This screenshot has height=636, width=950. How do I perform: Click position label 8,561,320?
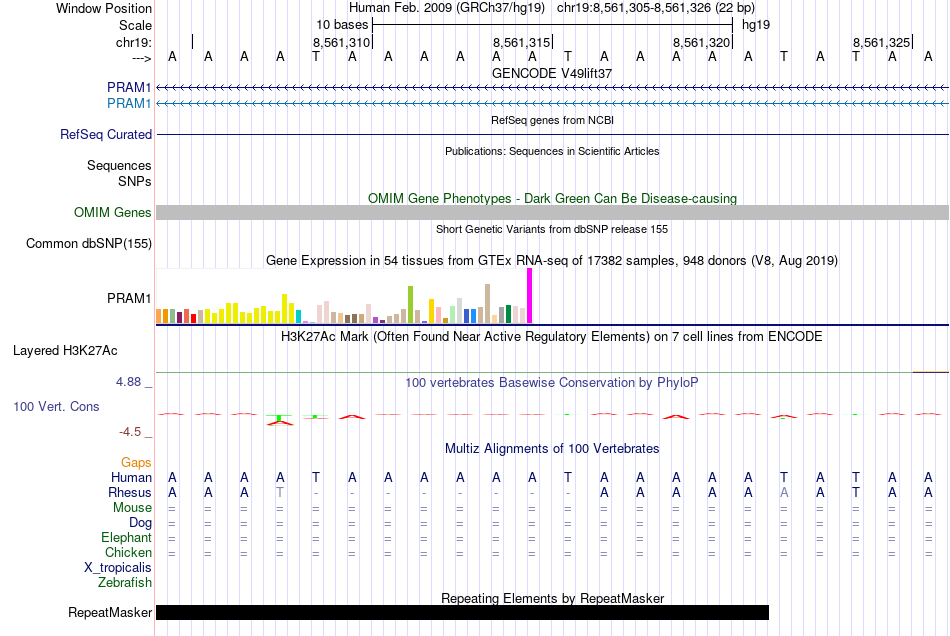pyautogui.click(x=701, y=42)
